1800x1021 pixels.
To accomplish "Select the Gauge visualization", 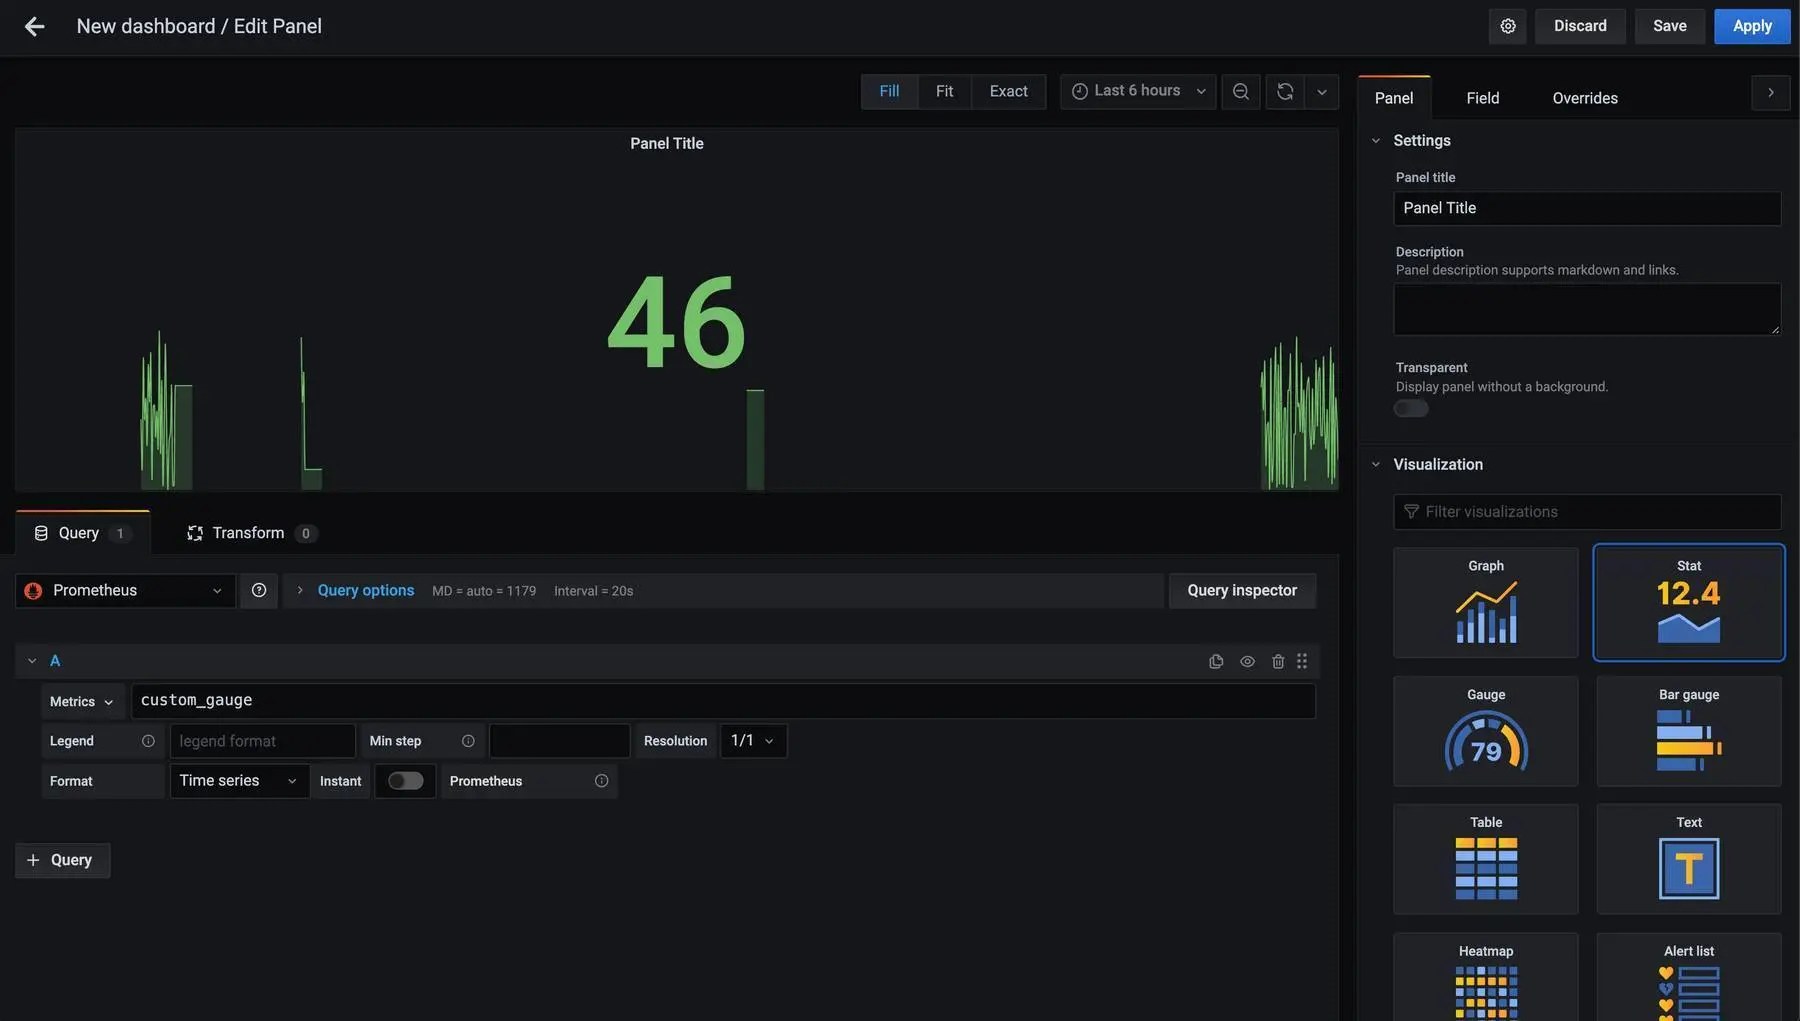I will [1485, 731].
